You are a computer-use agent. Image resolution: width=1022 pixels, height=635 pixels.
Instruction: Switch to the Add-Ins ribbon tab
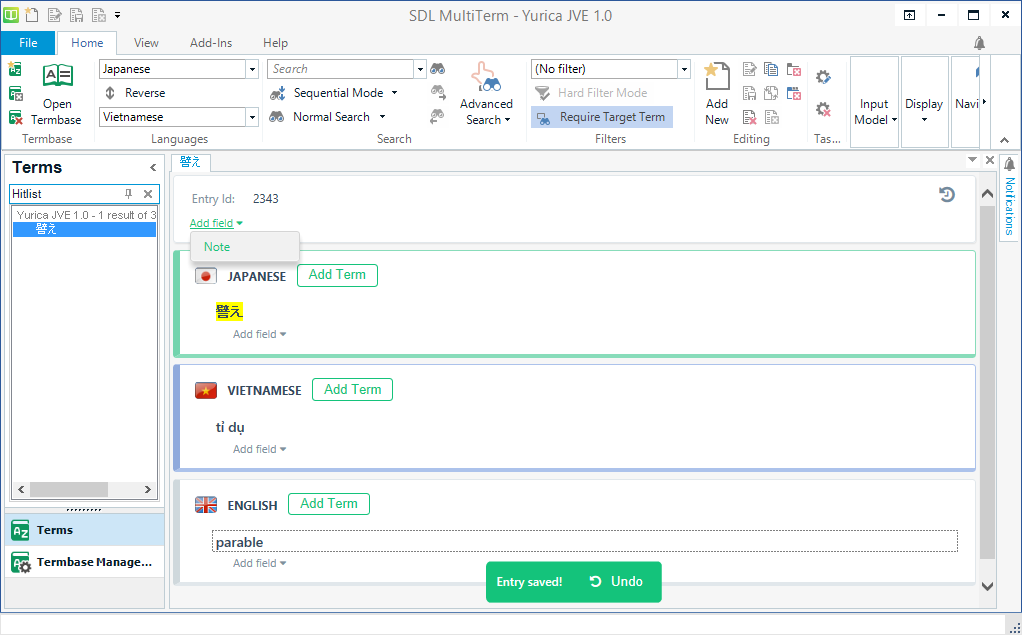pos(211,43)
